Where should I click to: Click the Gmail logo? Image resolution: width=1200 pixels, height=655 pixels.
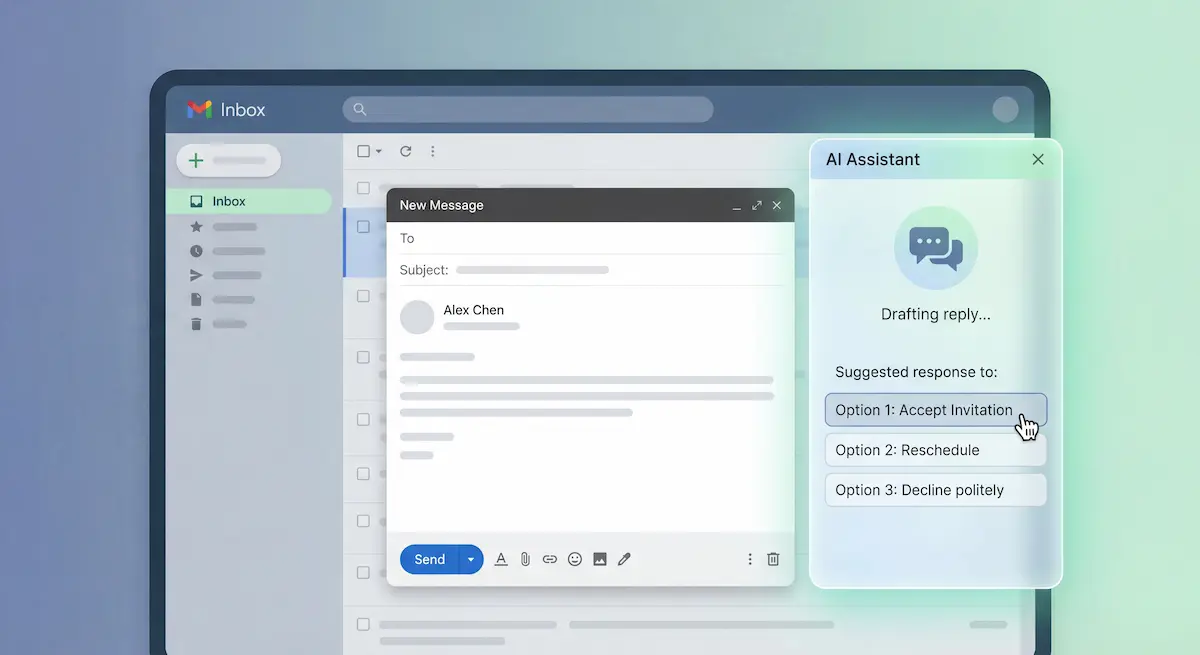199,110
